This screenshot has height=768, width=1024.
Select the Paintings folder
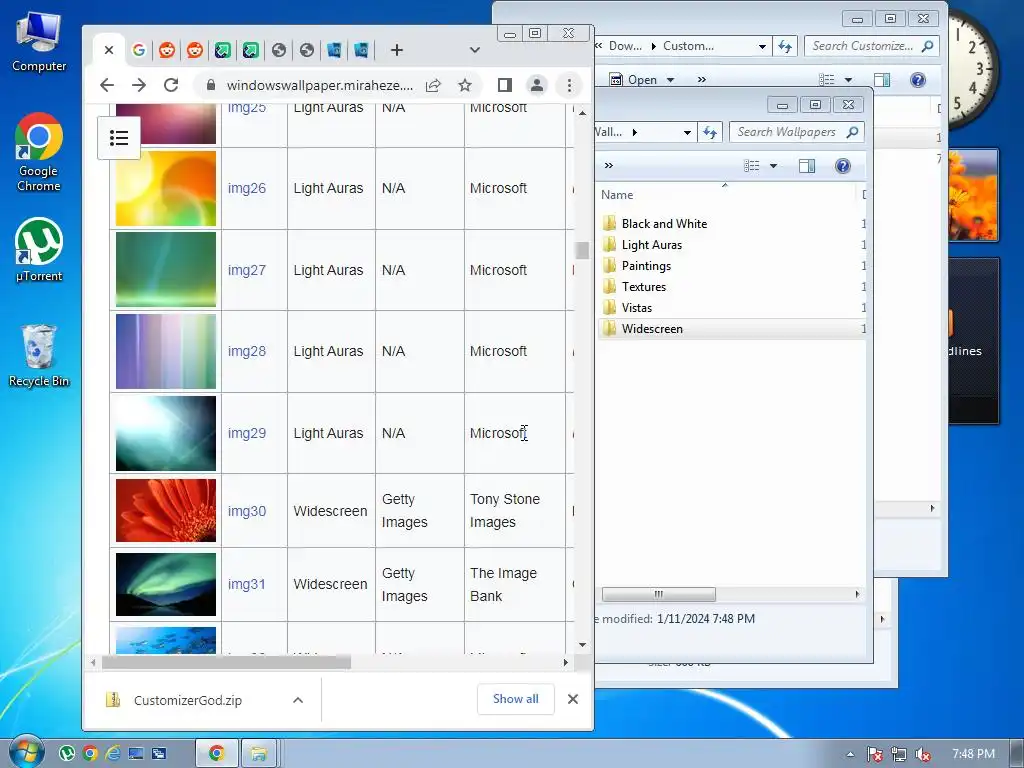[646, 266]
